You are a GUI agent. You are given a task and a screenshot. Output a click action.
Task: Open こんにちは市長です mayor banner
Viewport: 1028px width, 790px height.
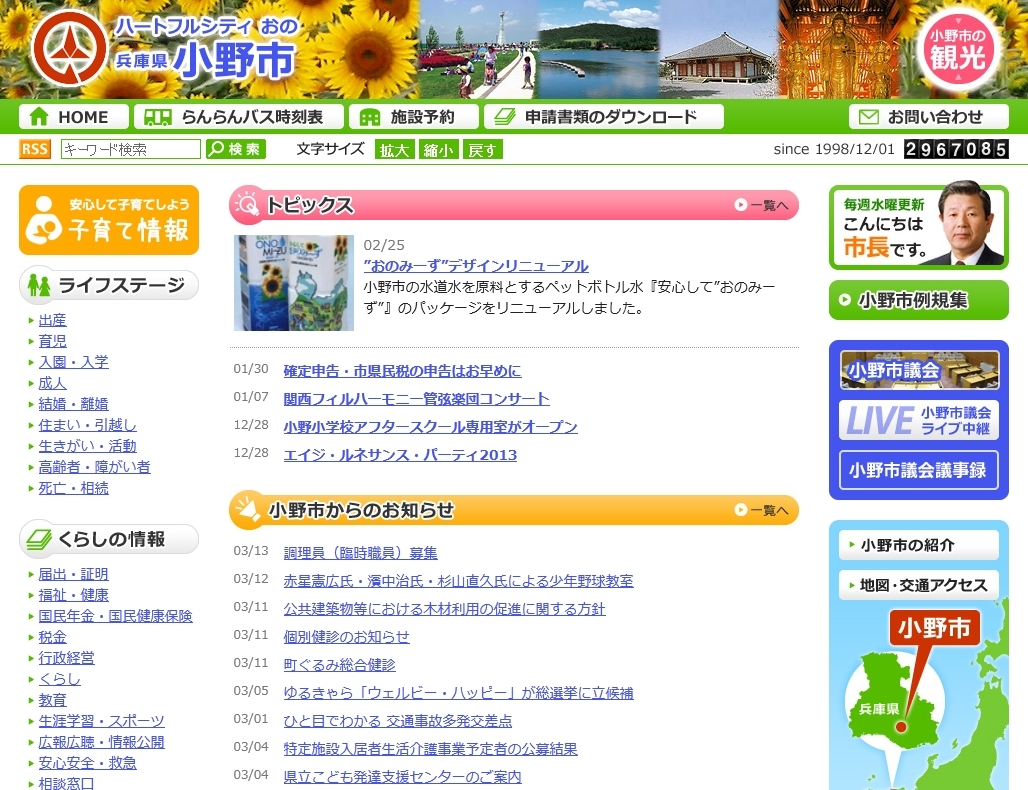[x=919, y=226]
